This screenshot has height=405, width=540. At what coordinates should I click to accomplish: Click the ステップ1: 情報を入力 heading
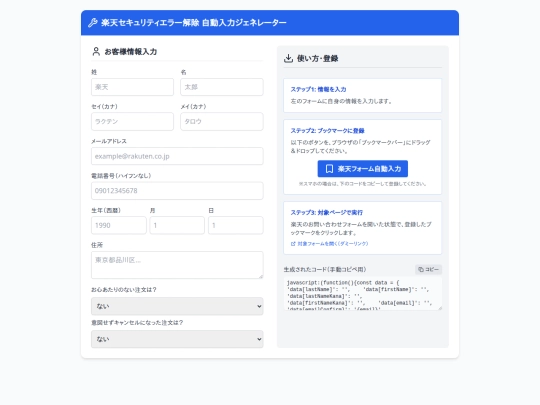tap(318, 89)
